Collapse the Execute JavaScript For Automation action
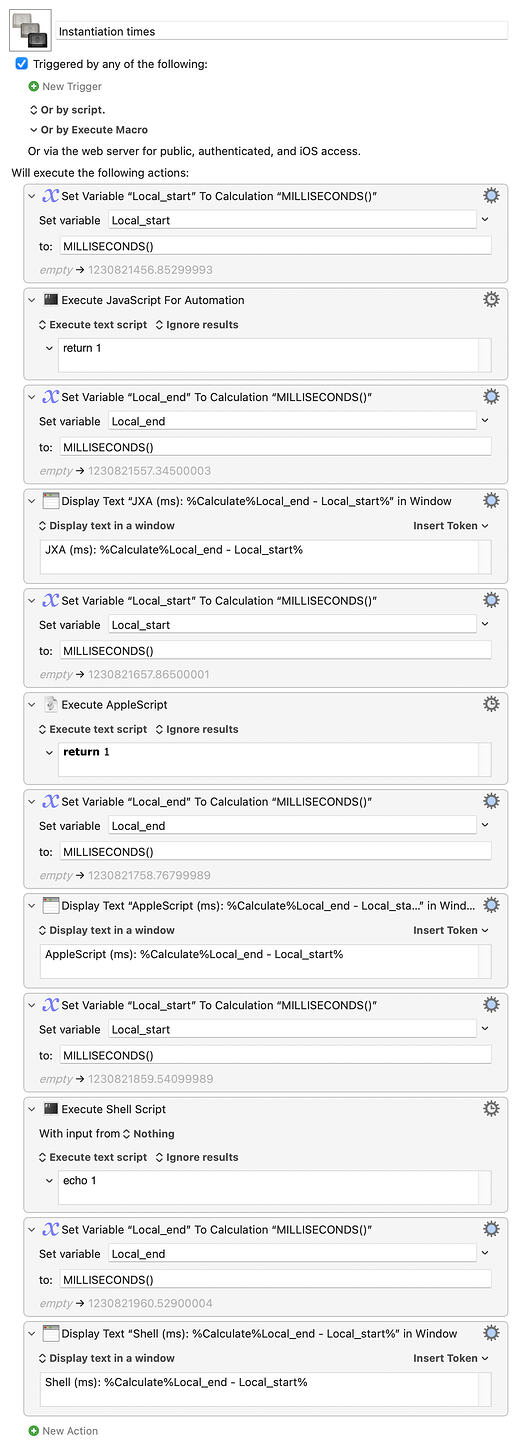The width and height of the screenshot is (516, 1445). [x=32, y=300]
